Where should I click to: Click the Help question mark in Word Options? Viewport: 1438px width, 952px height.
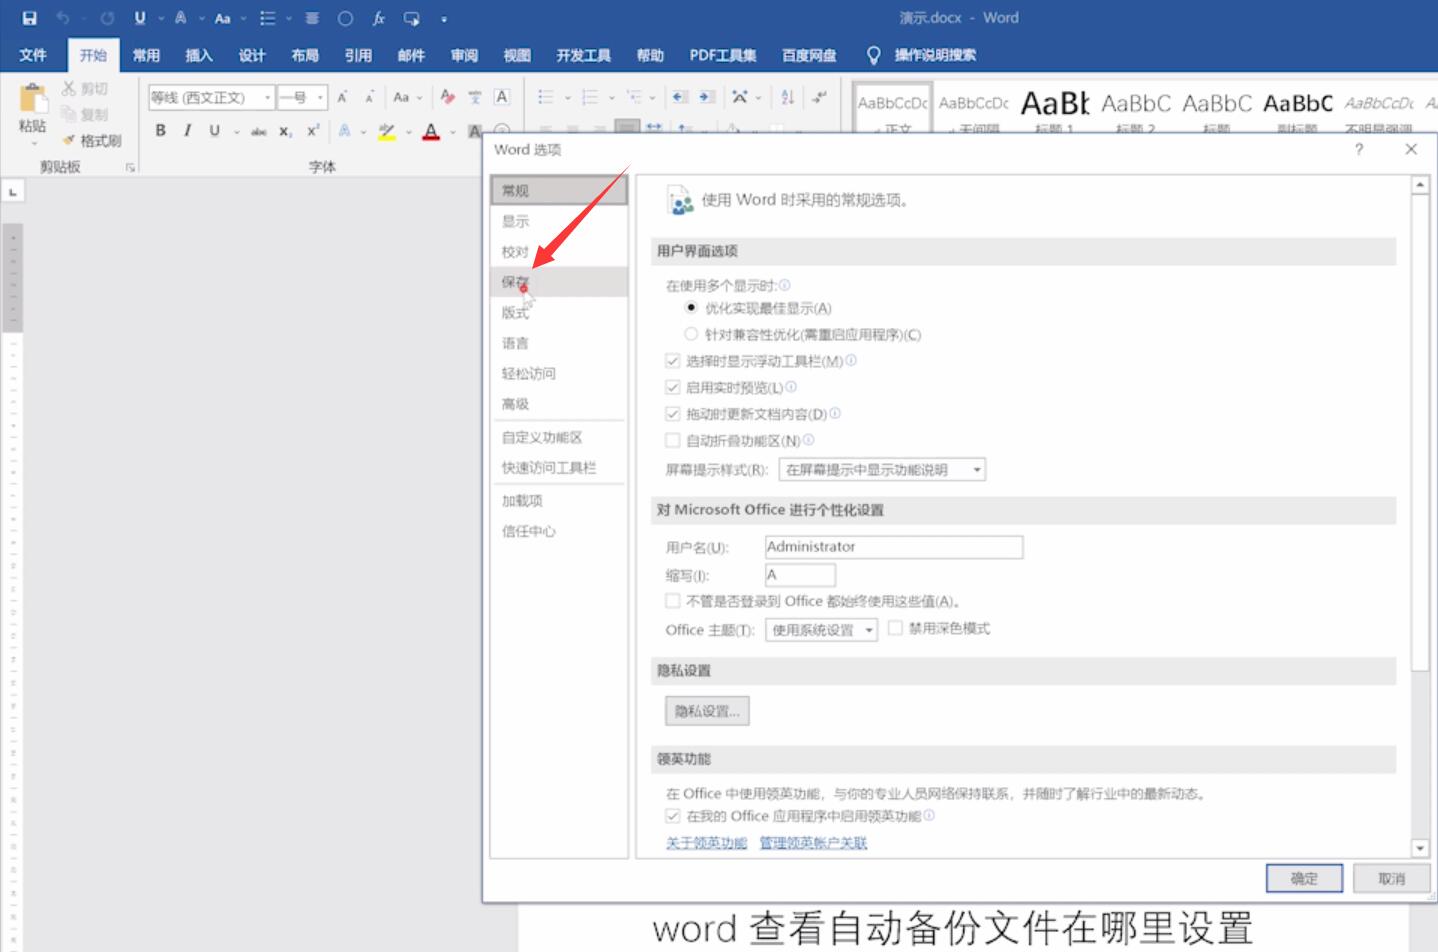click(1358, 149)
